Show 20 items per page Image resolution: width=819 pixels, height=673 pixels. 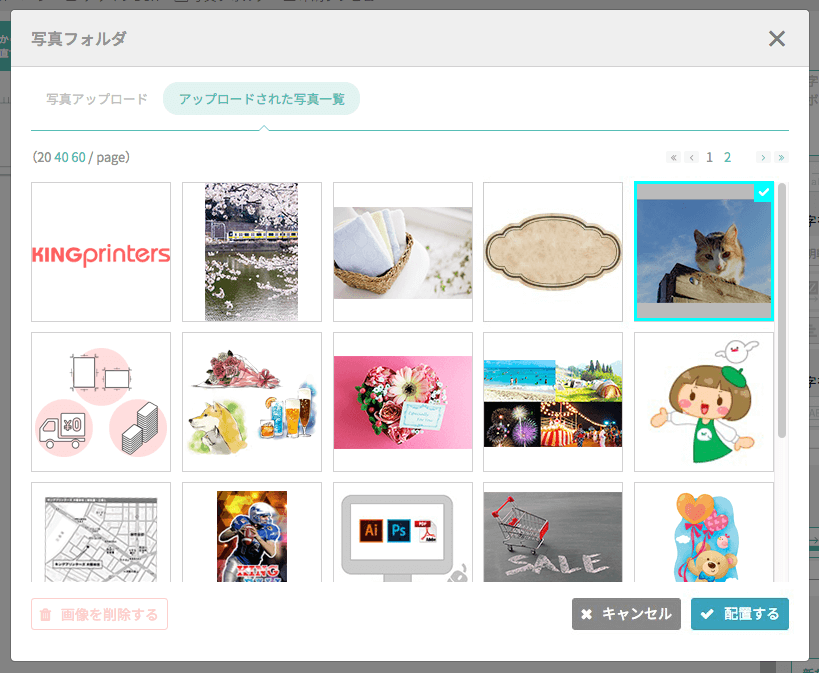coord(43,157)
